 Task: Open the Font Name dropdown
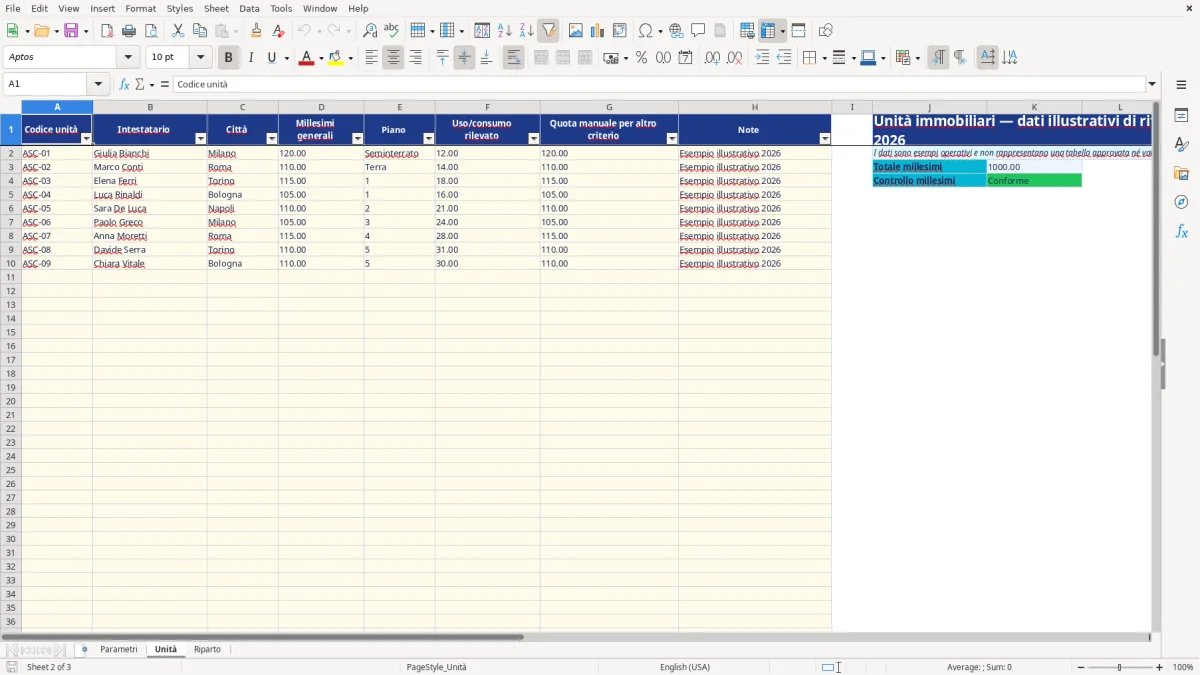pyautogui.click(x=129, y=58)
